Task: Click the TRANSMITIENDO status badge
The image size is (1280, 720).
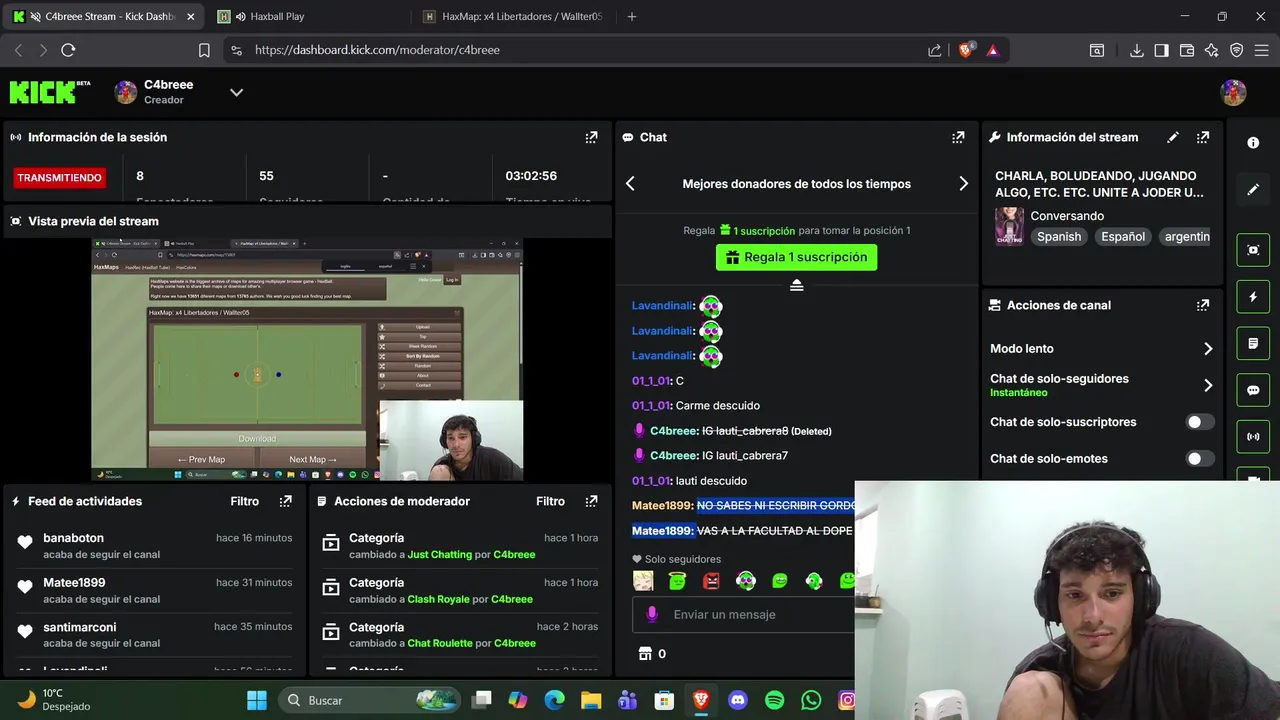Action: point(59,177)
